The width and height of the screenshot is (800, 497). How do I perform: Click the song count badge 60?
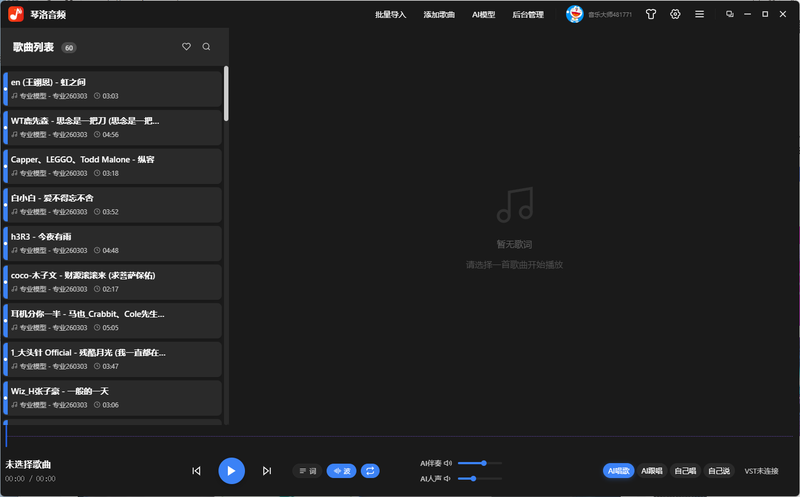coord(69,47)
